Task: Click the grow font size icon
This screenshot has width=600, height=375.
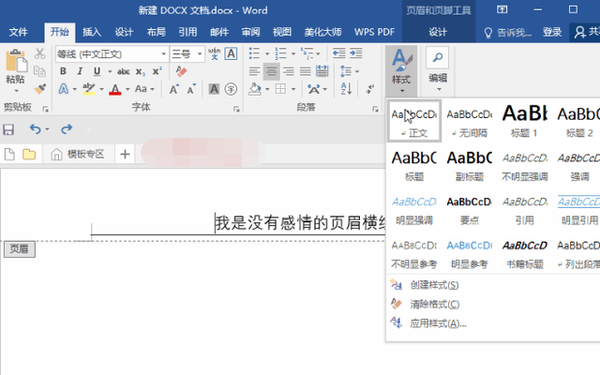Action: point(174,89)
